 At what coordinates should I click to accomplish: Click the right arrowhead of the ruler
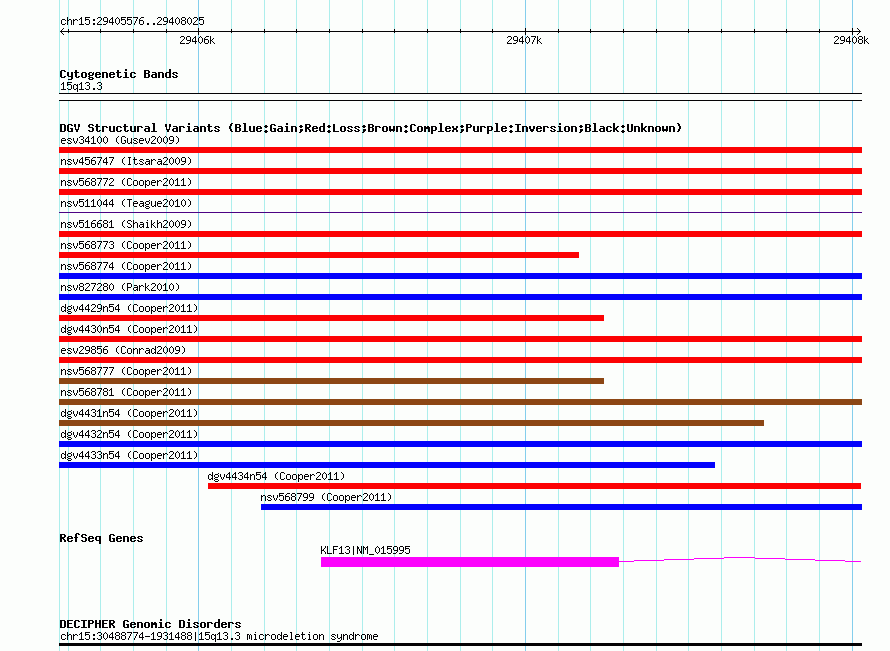[858, 31]
